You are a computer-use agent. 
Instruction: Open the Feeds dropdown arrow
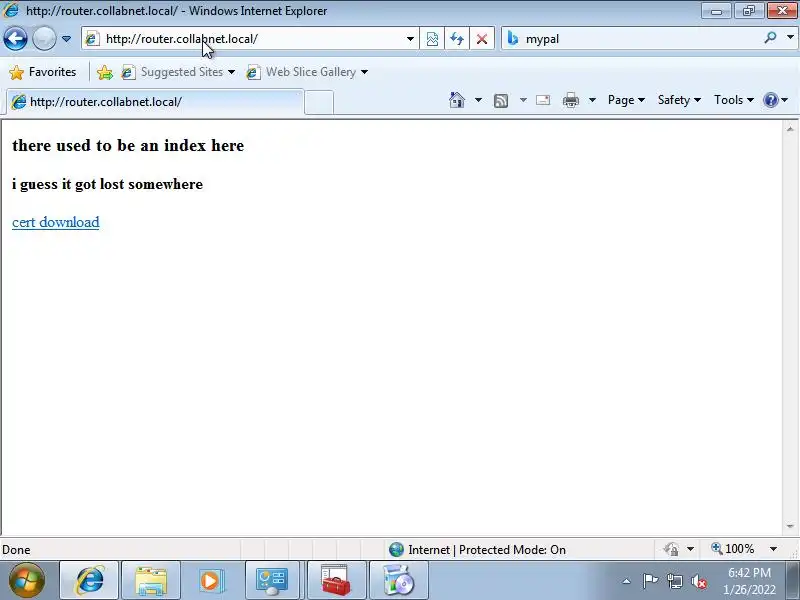point(523,100)
